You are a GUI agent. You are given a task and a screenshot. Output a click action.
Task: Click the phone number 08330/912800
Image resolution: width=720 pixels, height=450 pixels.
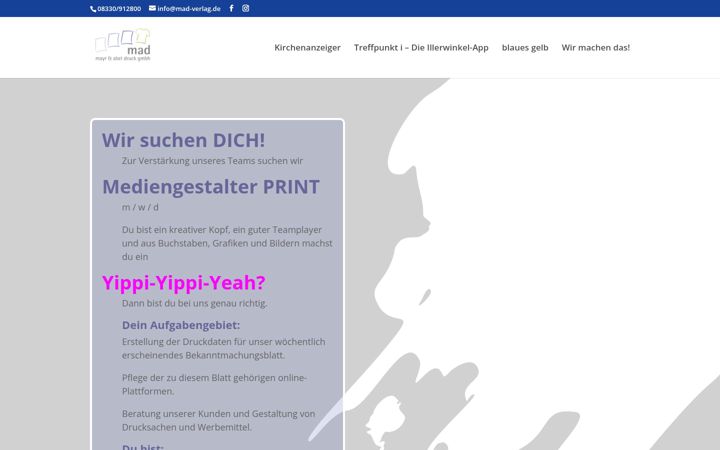[x=116, y=9]
